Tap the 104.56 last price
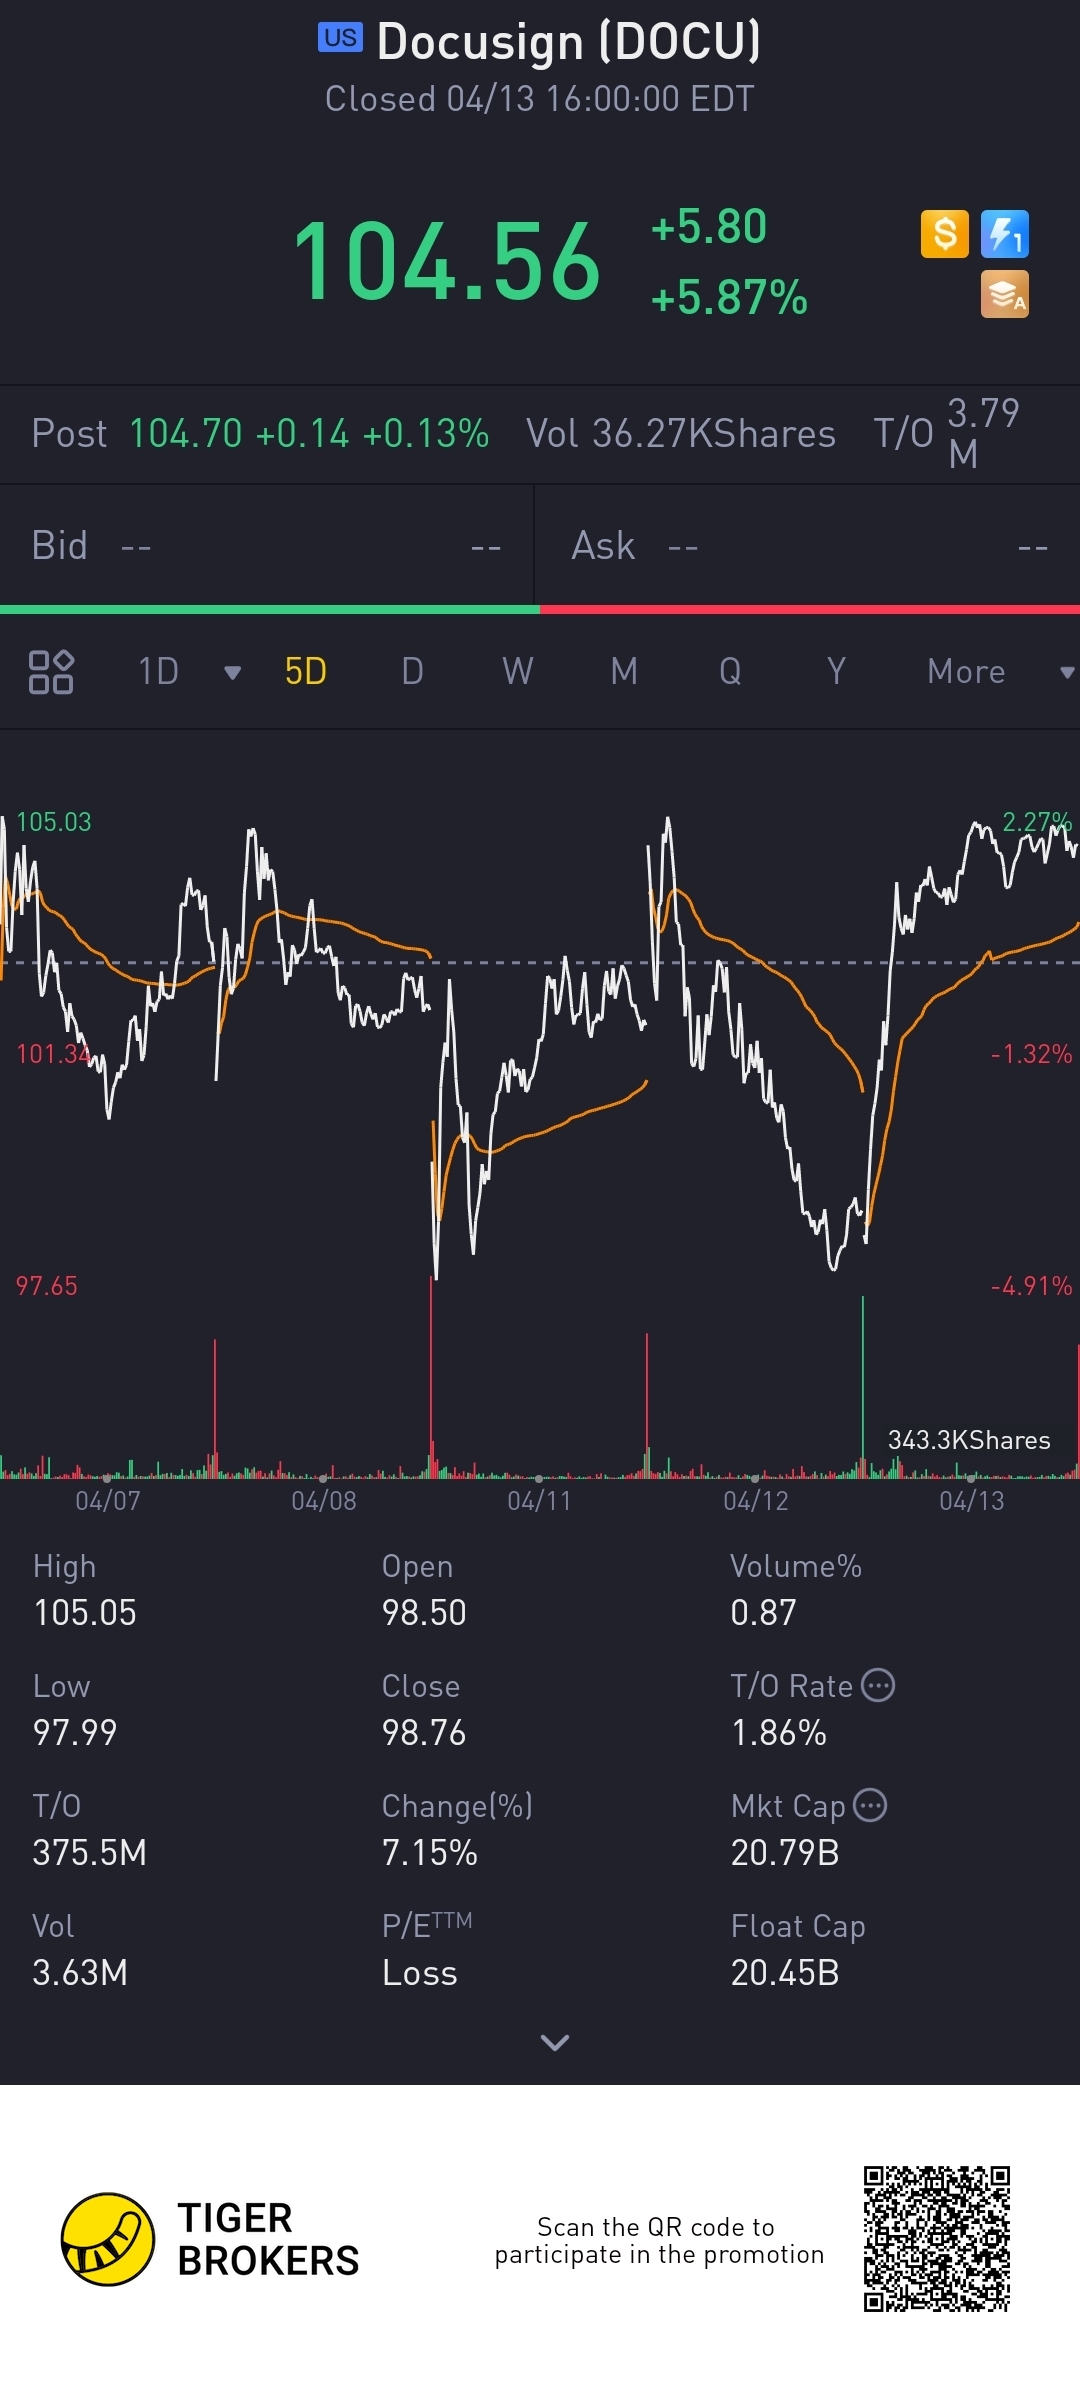The image size is (1080, 2395). 446,262
